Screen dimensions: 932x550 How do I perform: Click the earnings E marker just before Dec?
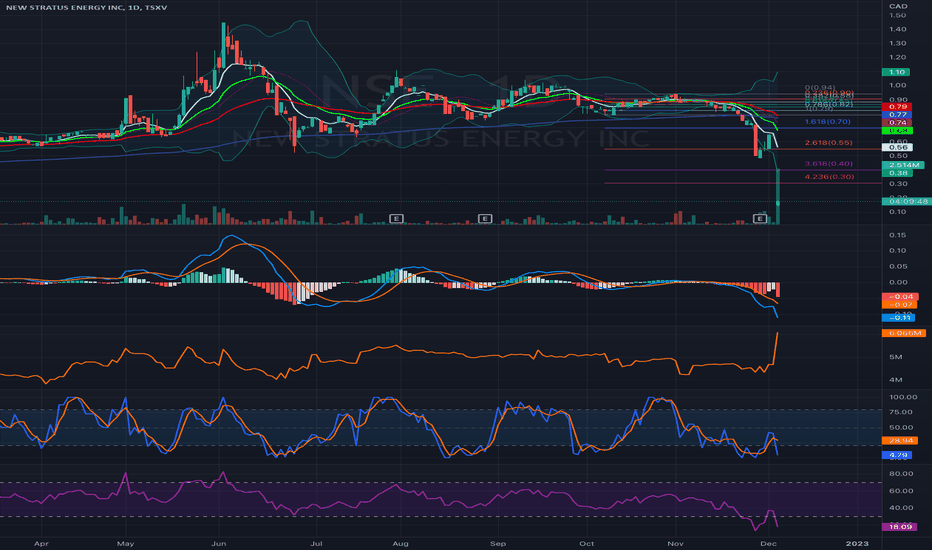[x=760, y=219]
